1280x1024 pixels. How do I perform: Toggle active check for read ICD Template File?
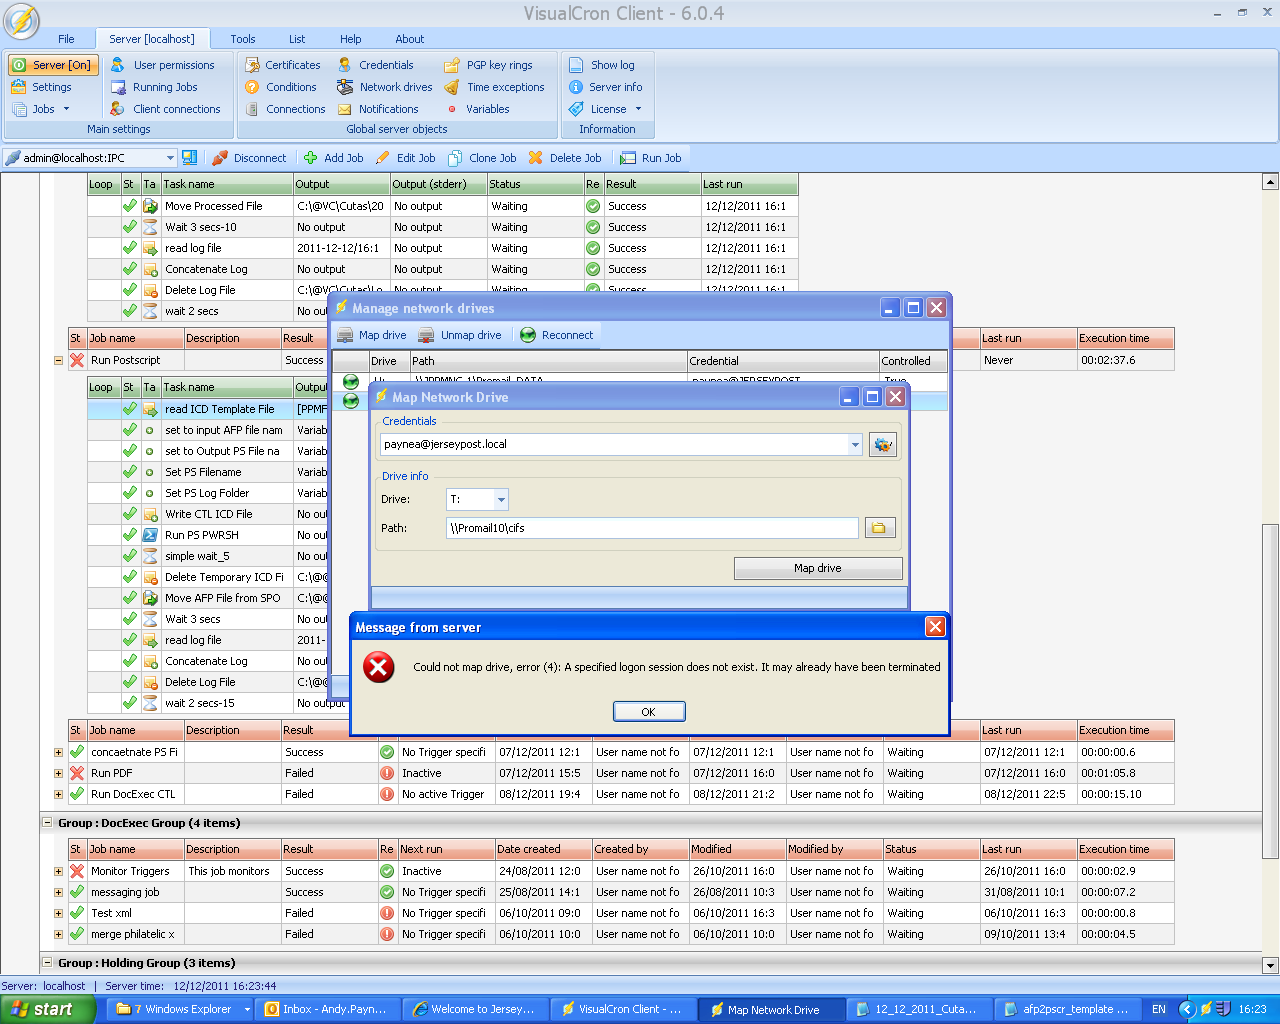(129, 409)
